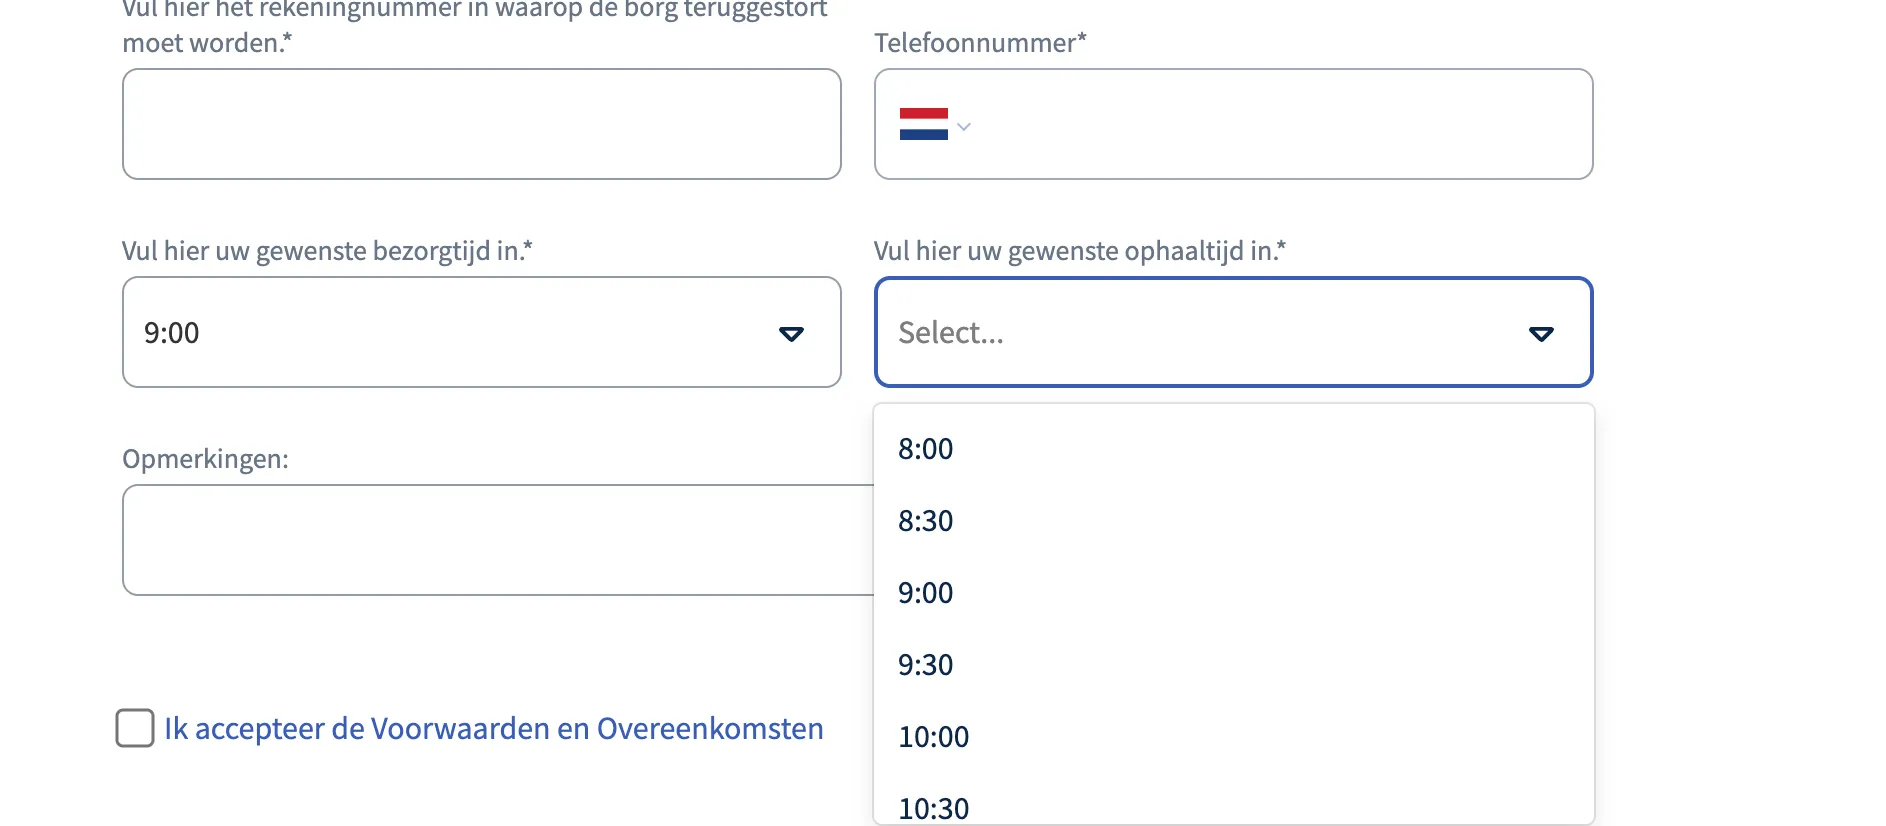Select the 10:30 time option

(x=934, y=808)
